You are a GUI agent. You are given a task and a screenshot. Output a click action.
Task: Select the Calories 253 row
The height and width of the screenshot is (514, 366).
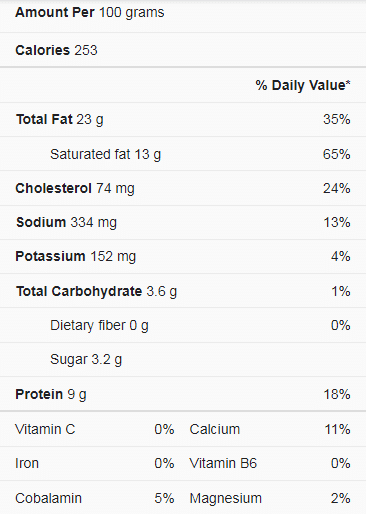[x=183, y=50]
